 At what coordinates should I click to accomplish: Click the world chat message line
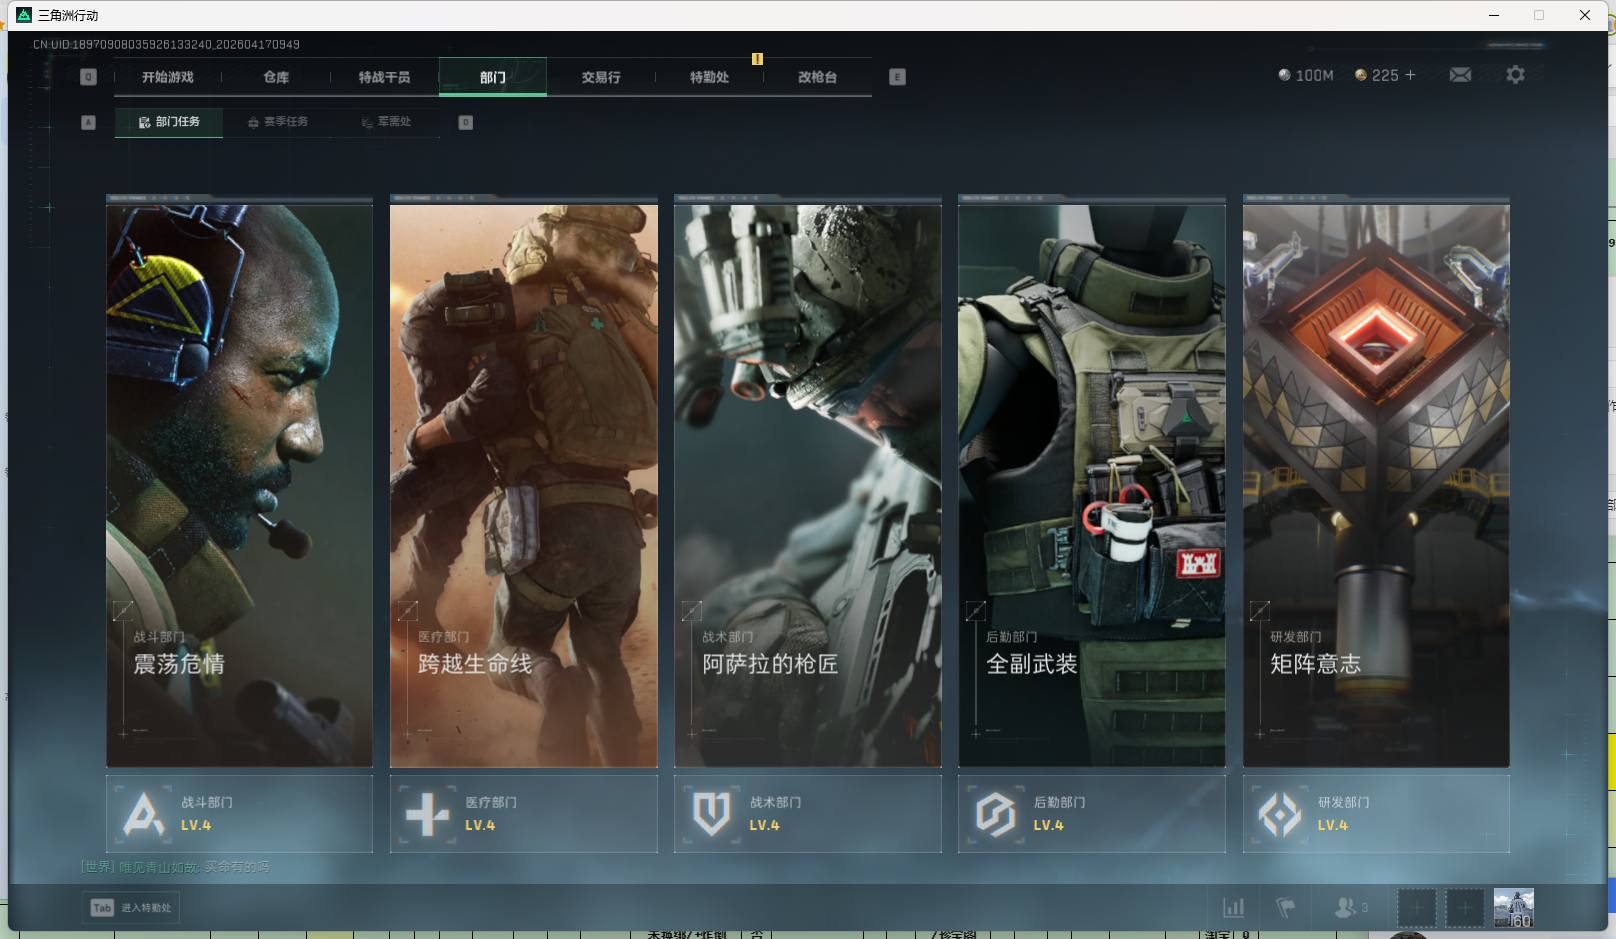[175, 867]
